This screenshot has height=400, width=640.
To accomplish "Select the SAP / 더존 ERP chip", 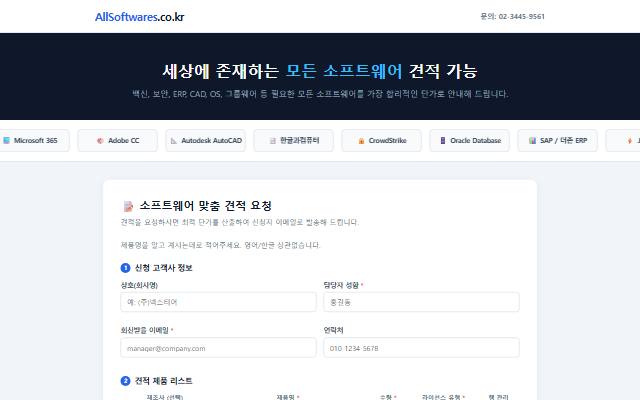I will coord(558,140).
